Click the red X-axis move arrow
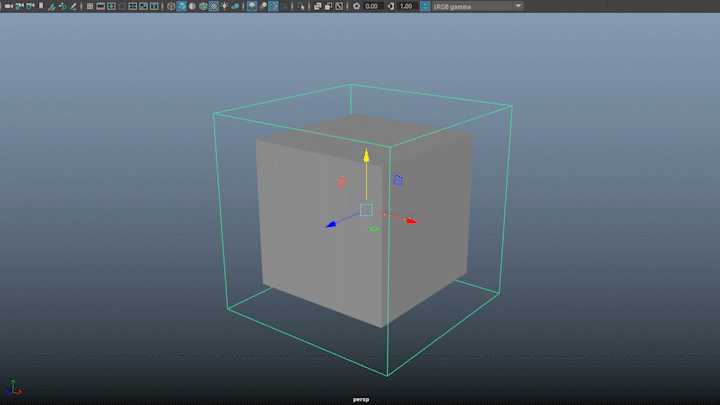This screenshot has width=720, height=405. point(412,221)
